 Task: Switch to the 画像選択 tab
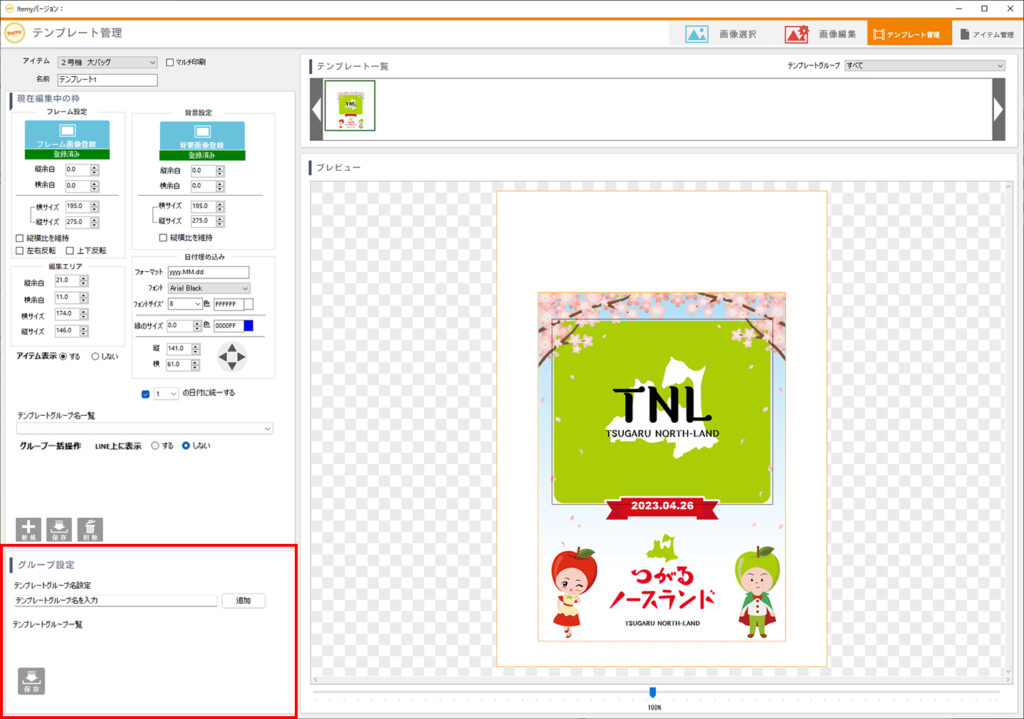click(x=720, y=34)
